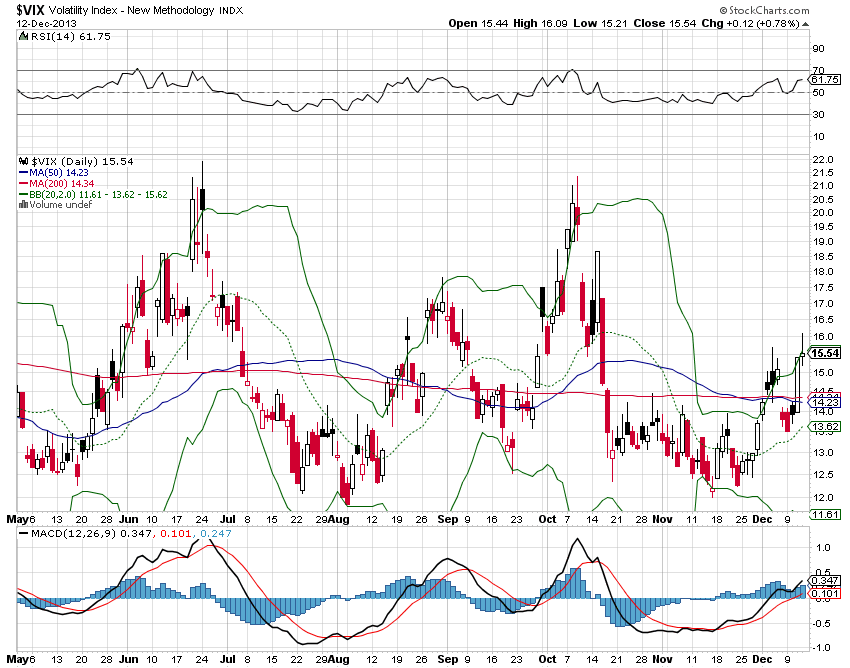
Task: Click 'Nov' on the MACD panel's bottom date axis
Action: click(662, 659)
